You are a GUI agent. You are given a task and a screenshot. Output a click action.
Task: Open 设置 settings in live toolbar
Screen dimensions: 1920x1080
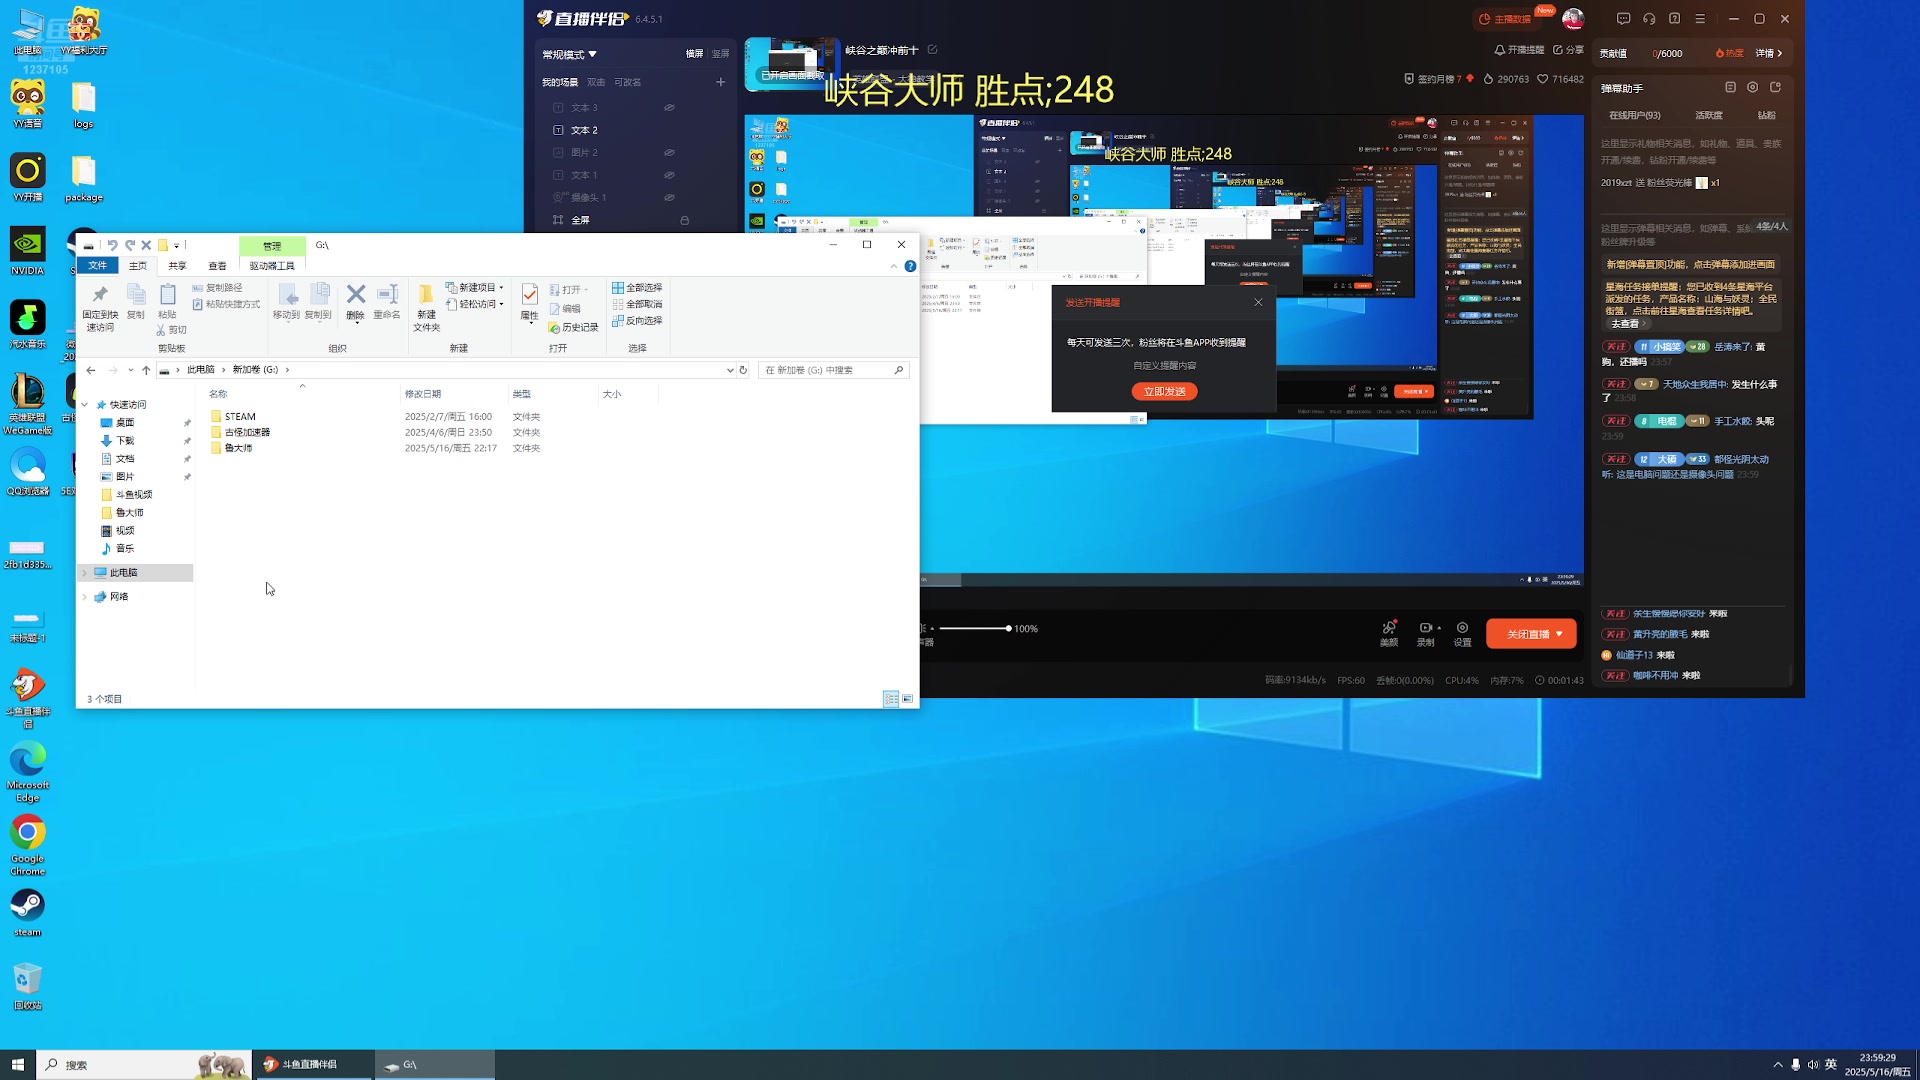(x=1463, y=634)
